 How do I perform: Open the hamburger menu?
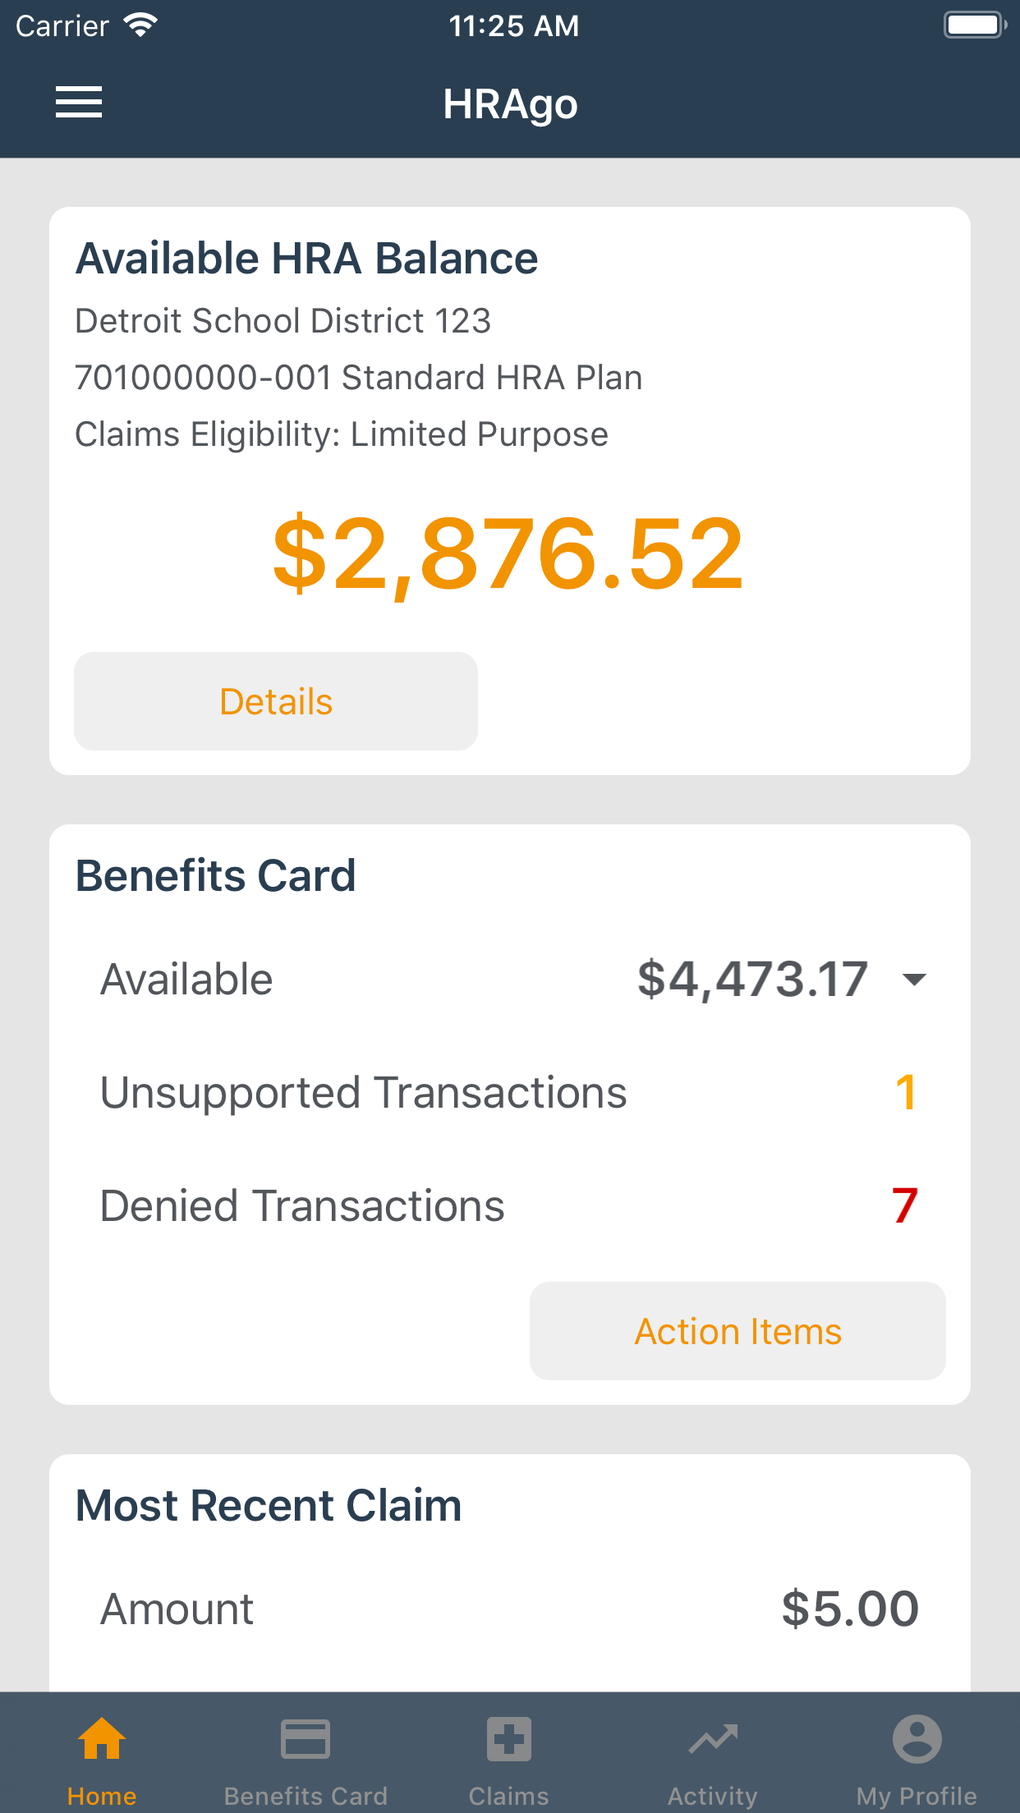coord(79,102)
